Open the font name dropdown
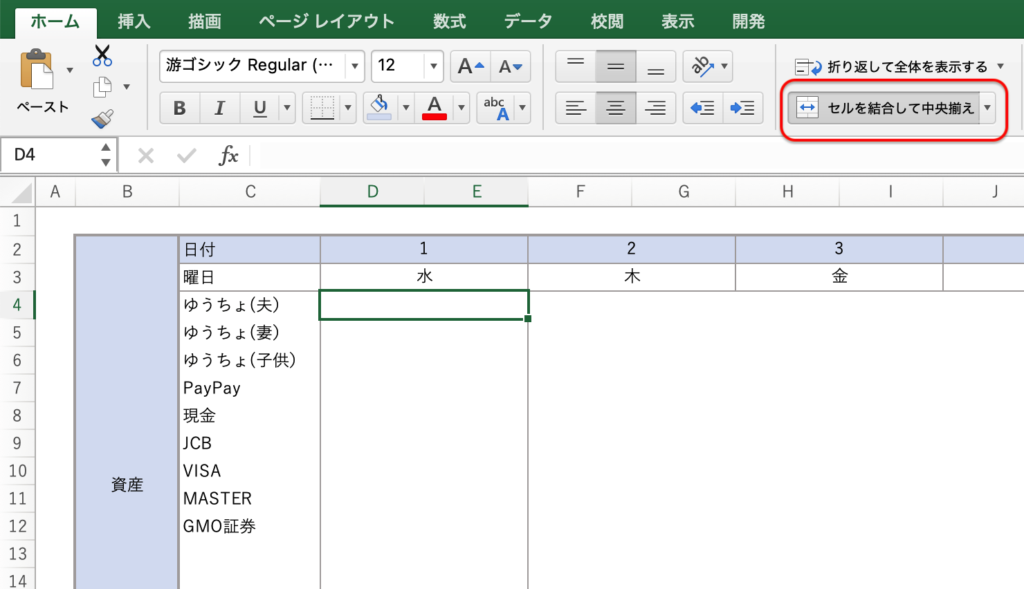 [355, 67]
